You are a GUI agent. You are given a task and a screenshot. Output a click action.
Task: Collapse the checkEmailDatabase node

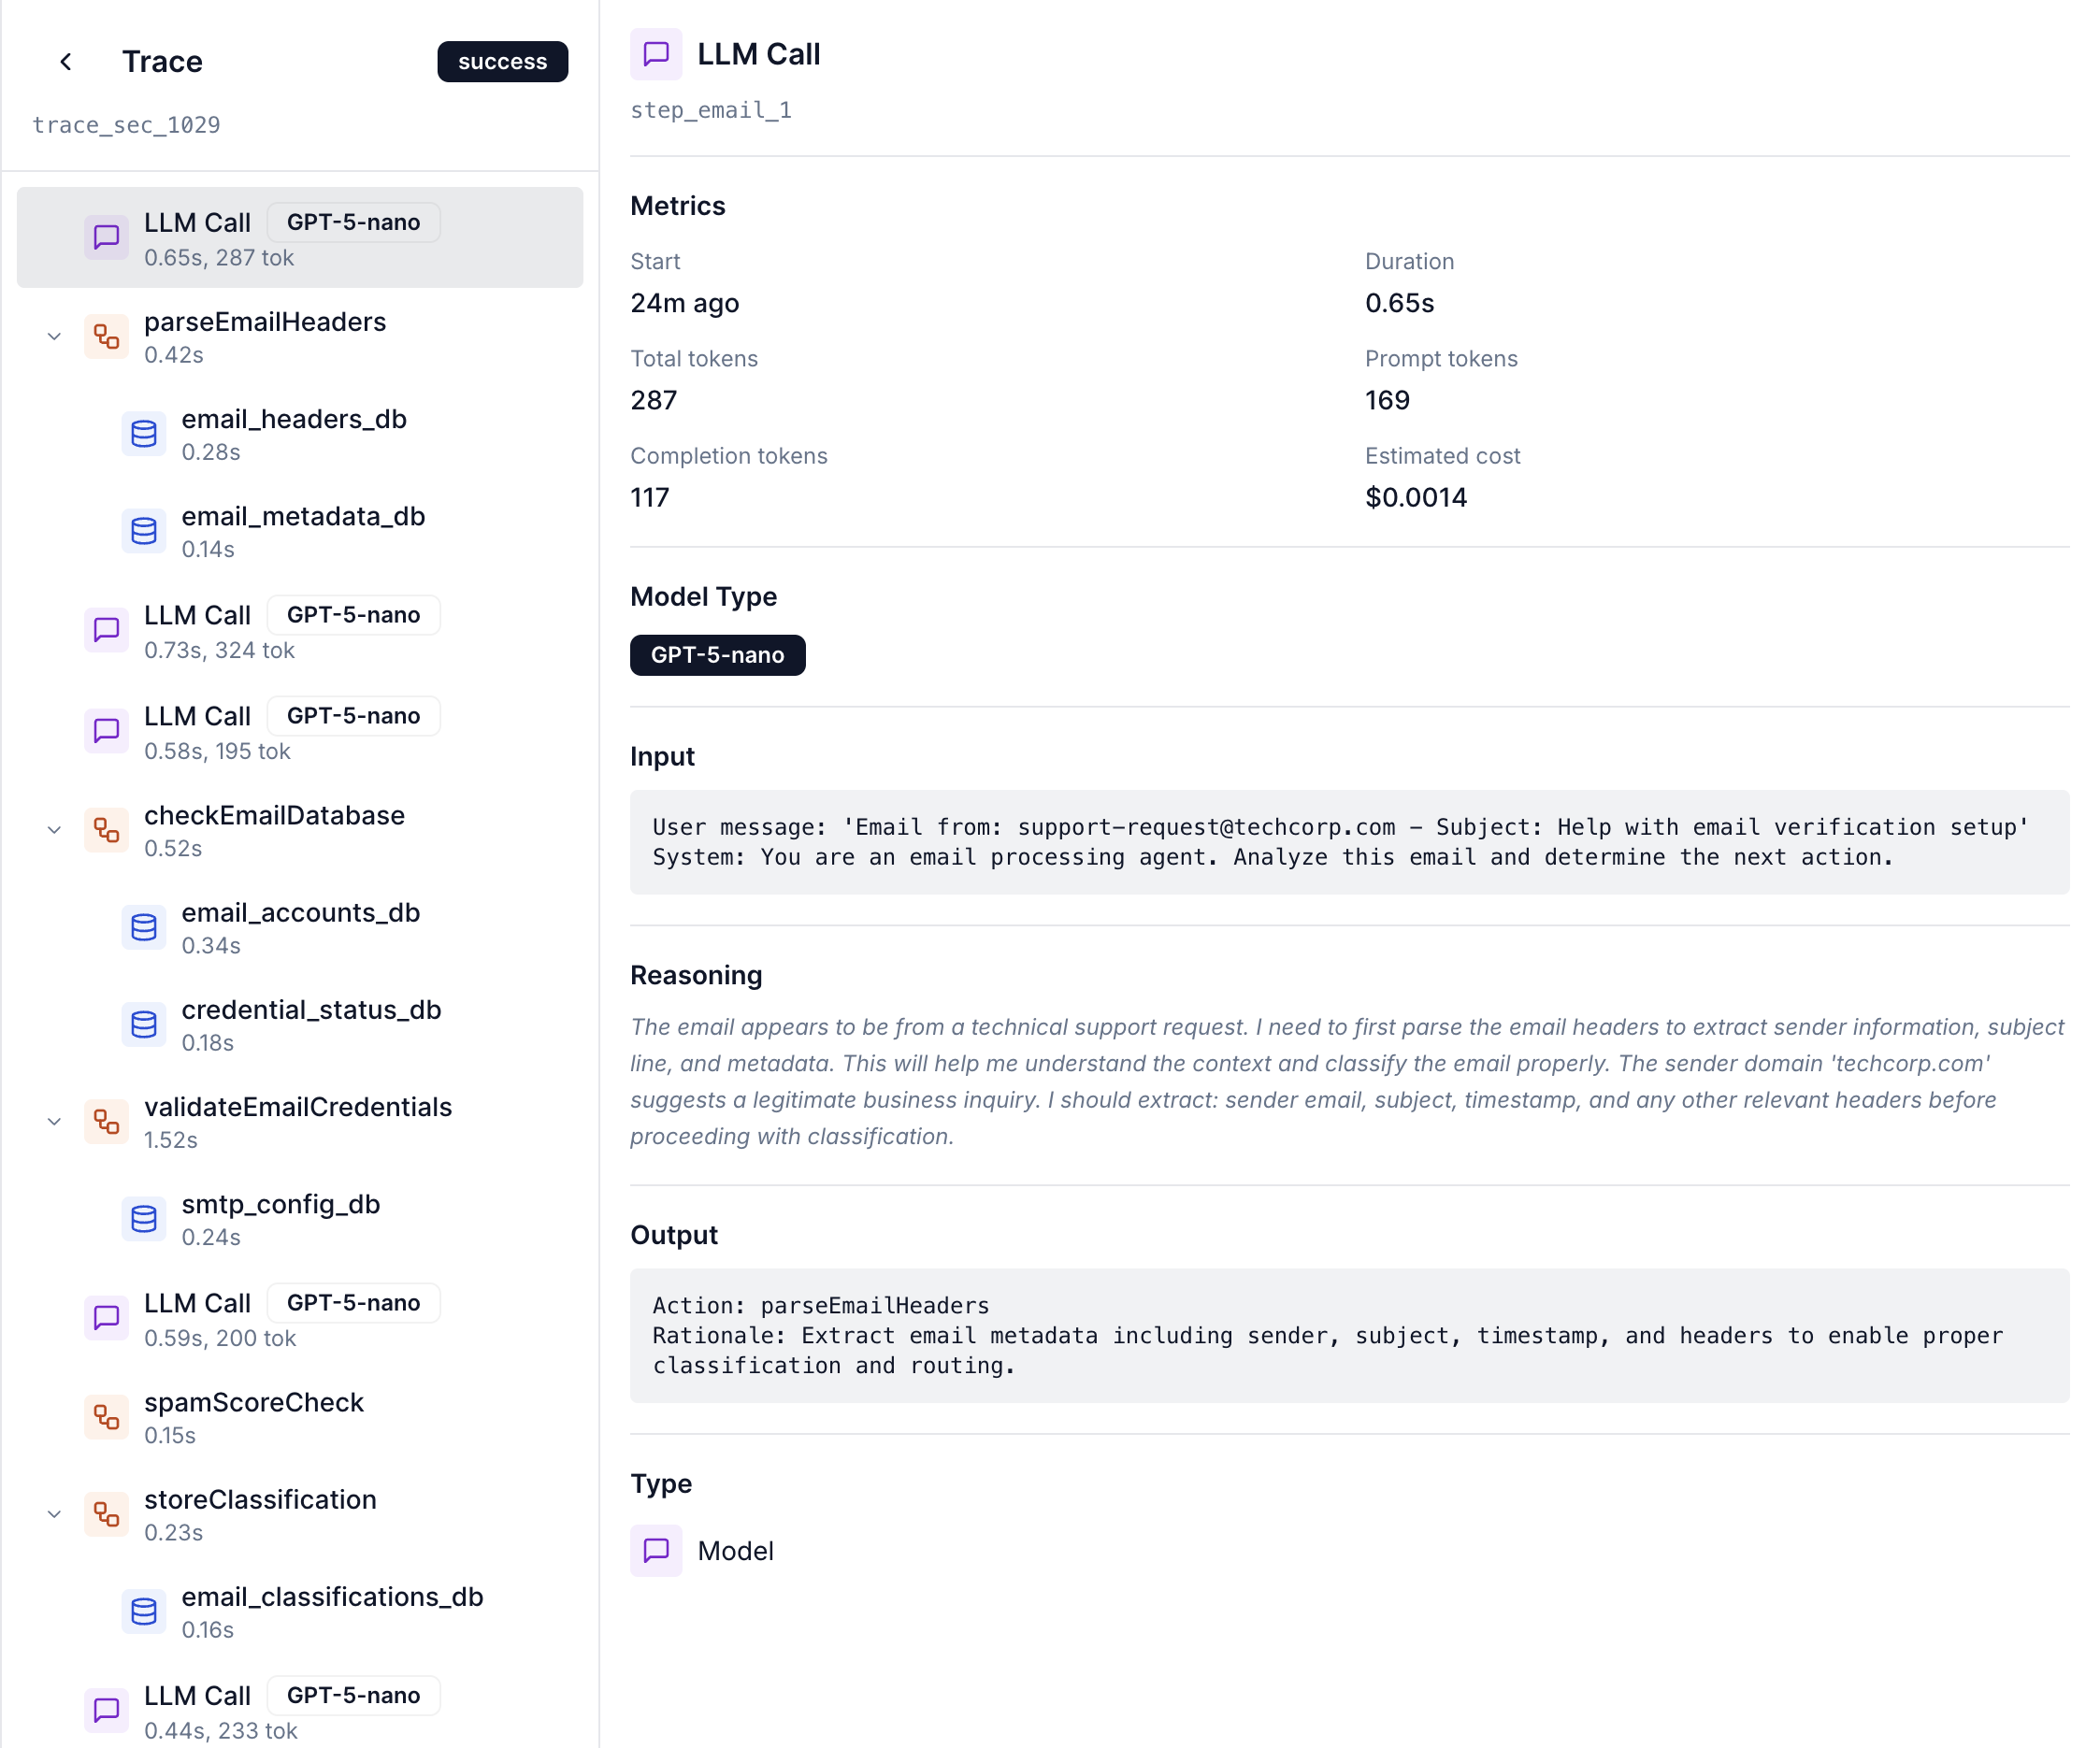tap(54, 830)
